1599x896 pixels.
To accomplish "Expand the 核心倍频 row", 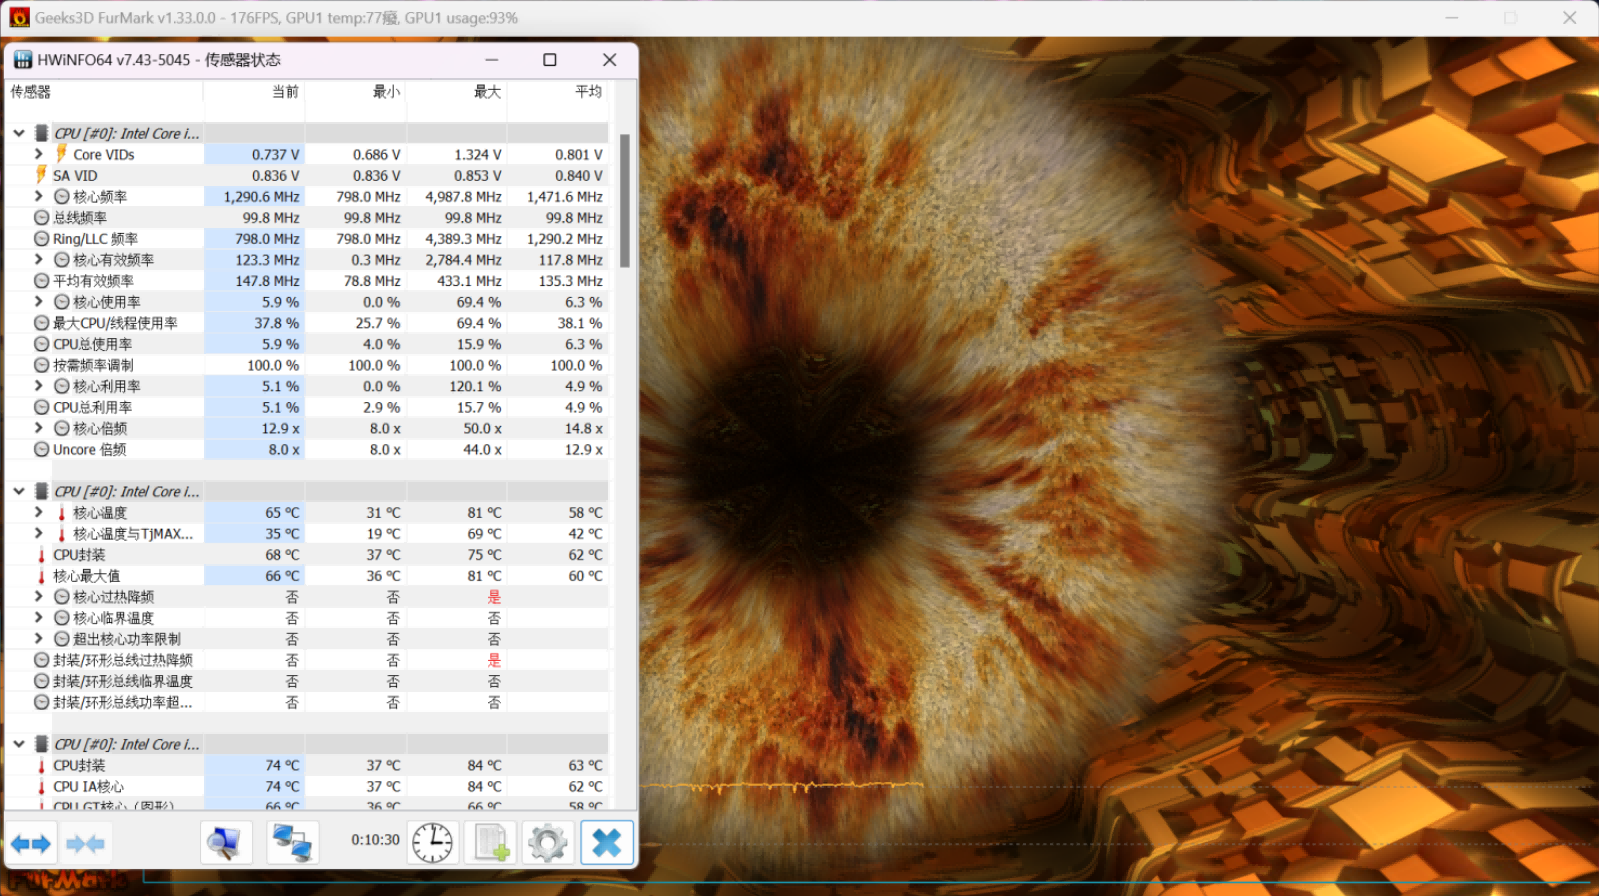I will click(39, 428).
